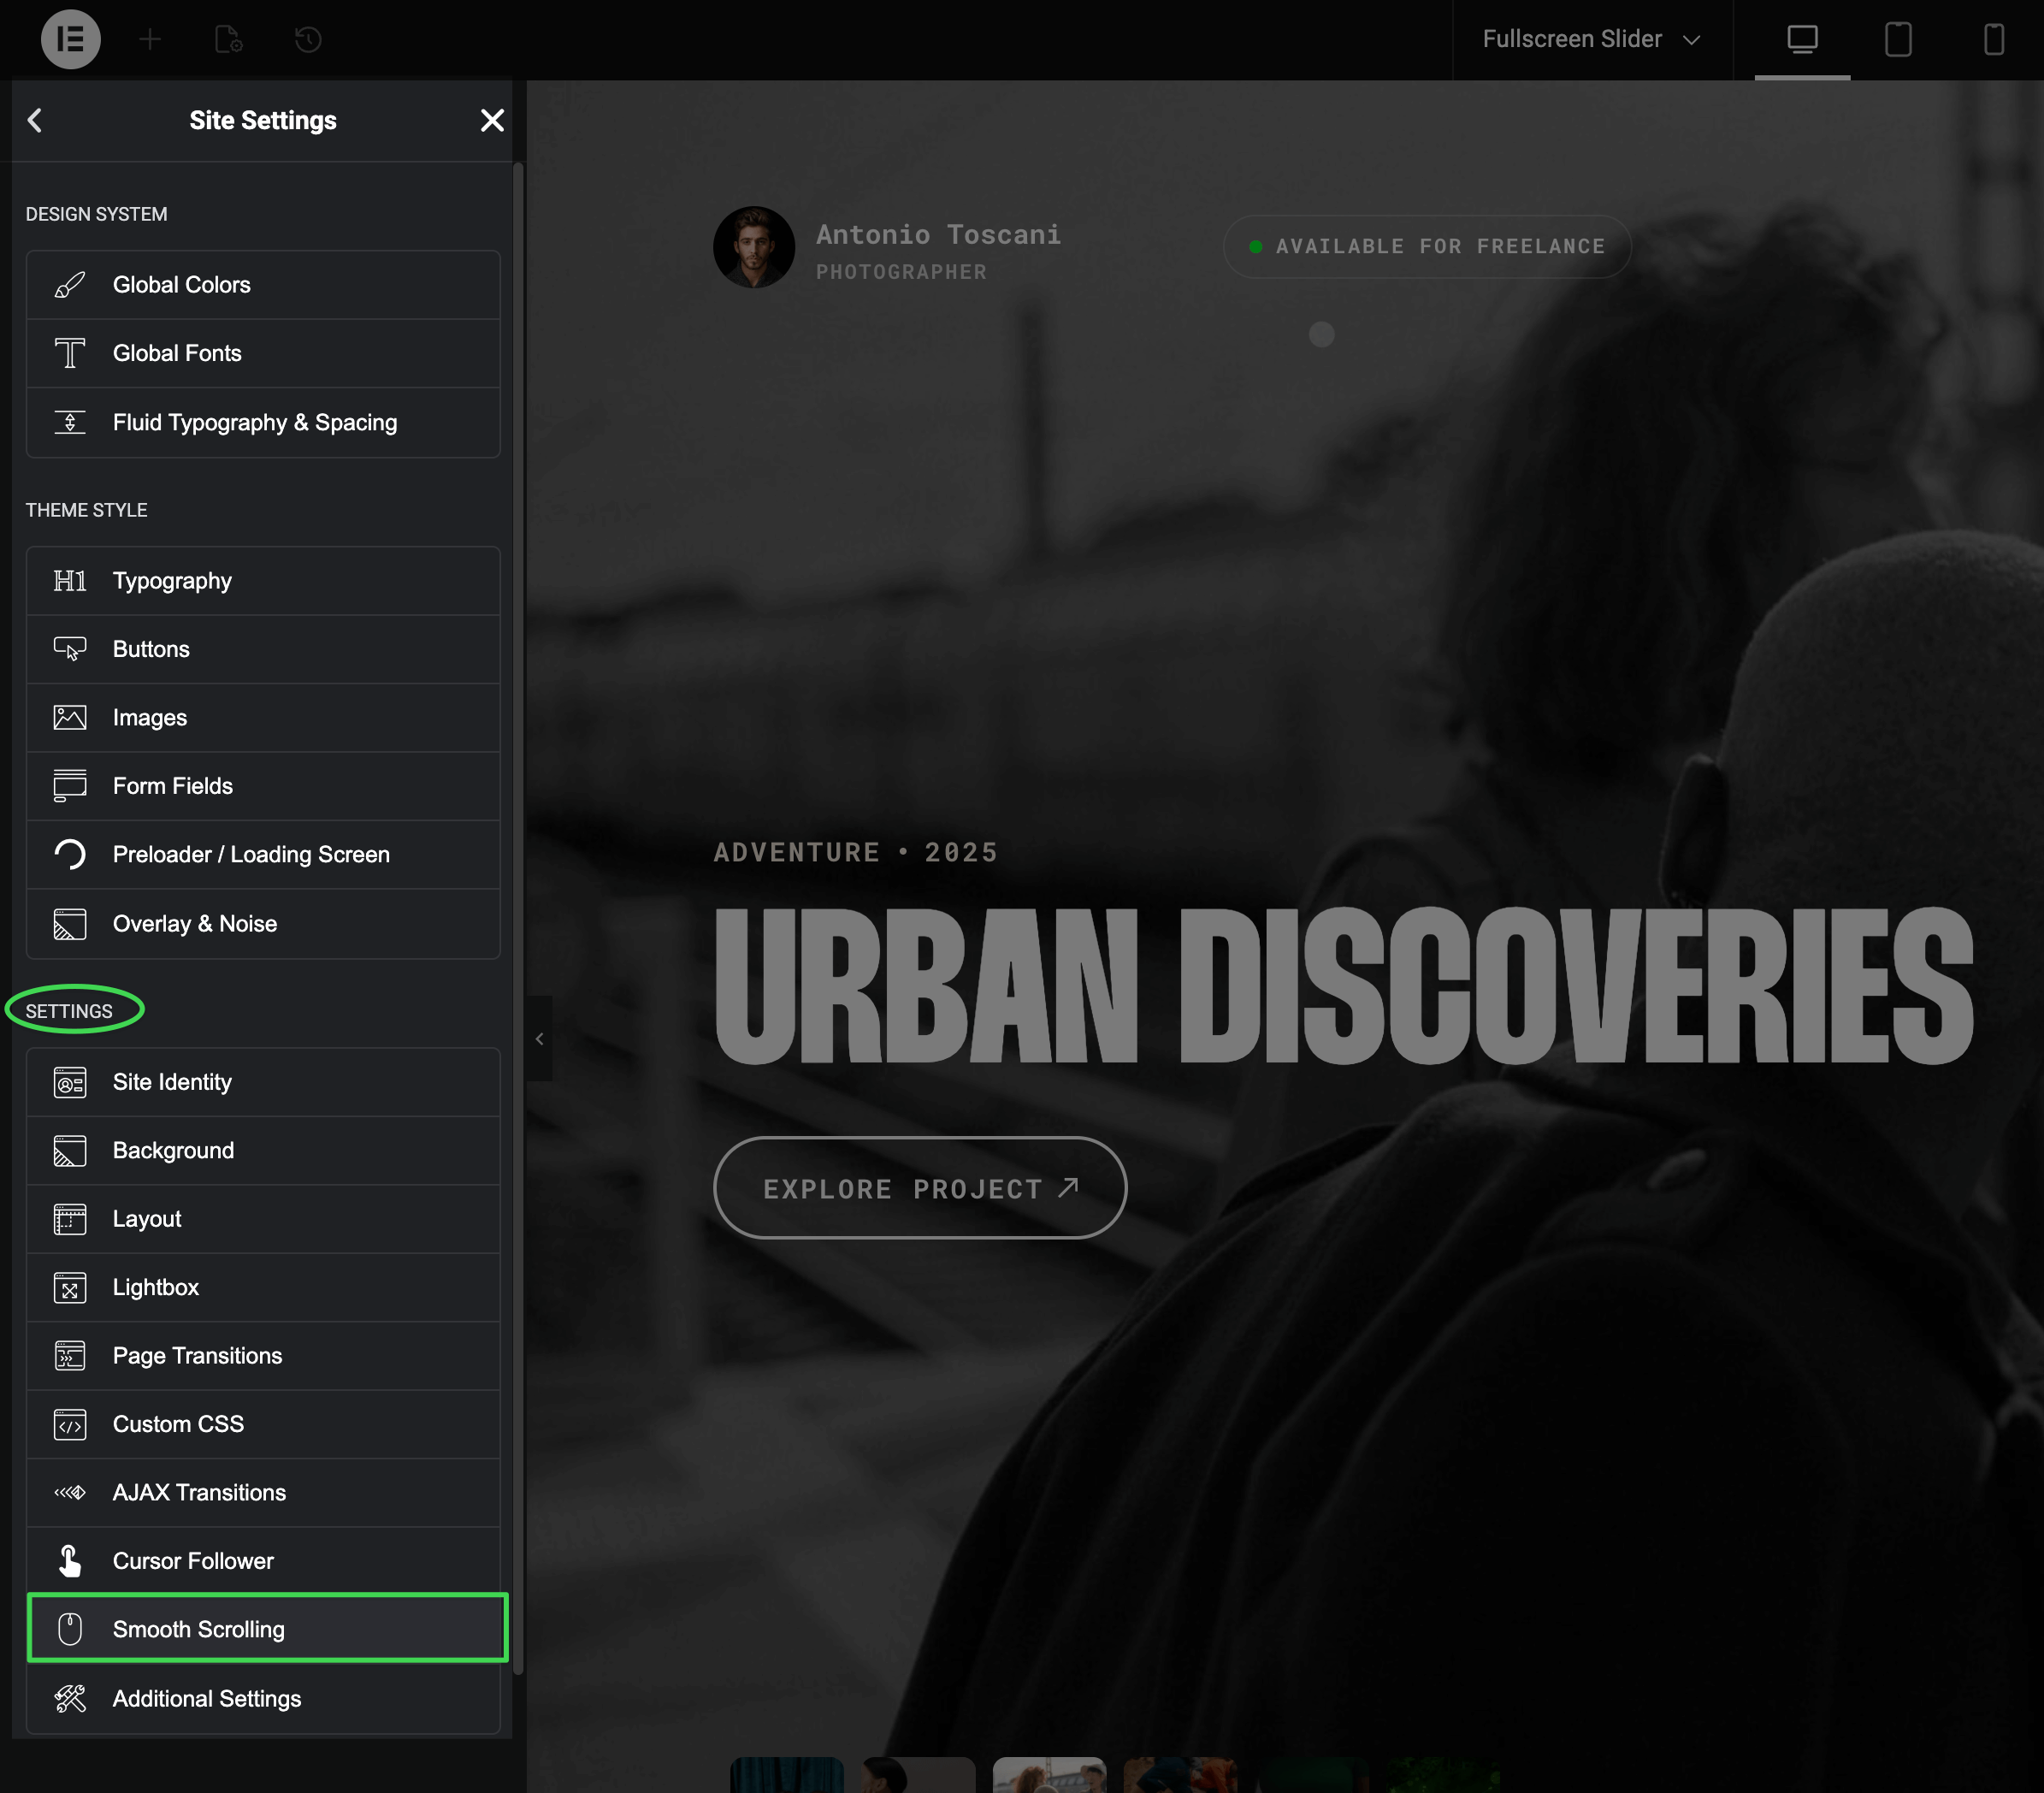The width and height of the screenshot is (2044, 1793).
Task: Click the Elementor logo icon
Action: [70, 40]
